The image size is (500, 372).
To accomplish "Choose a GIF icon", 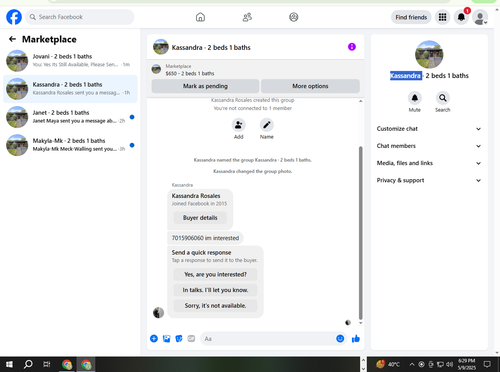I will [x=191, y=339].
